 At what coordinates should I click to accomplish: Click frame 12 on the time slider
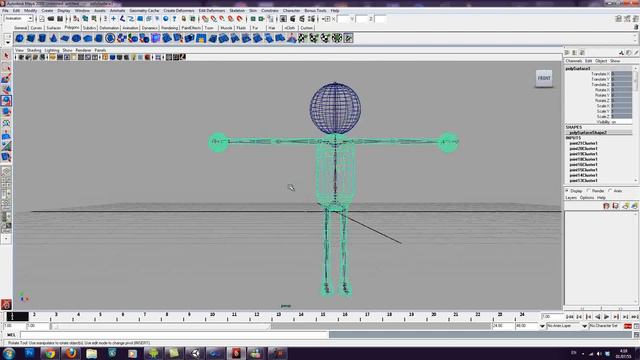tap(256, 316)
